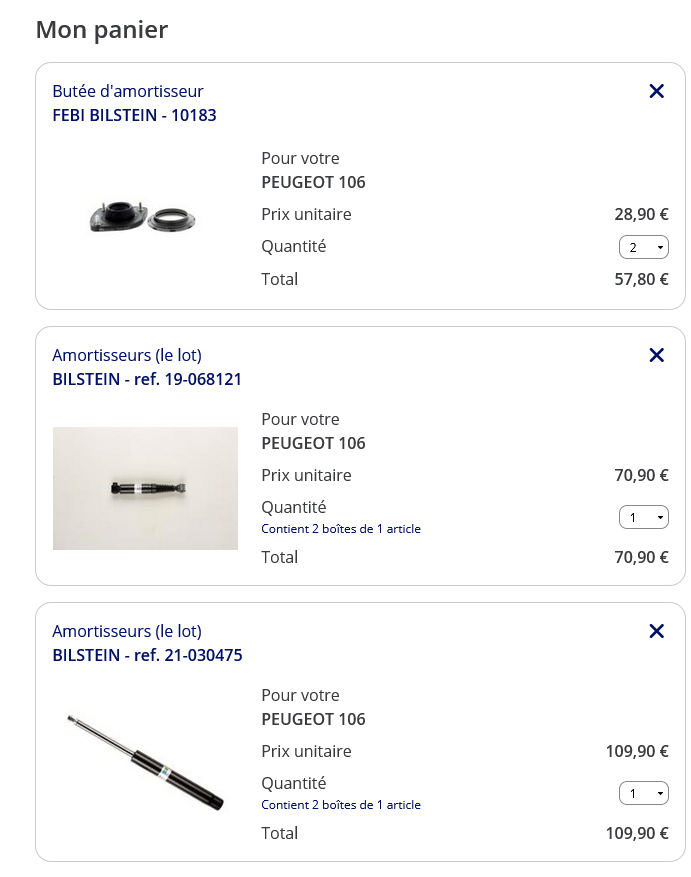Remove the FEBI BILSTEIN 10183 item
This screenshot has height=877, width=691.
click(x=657, y=91)
